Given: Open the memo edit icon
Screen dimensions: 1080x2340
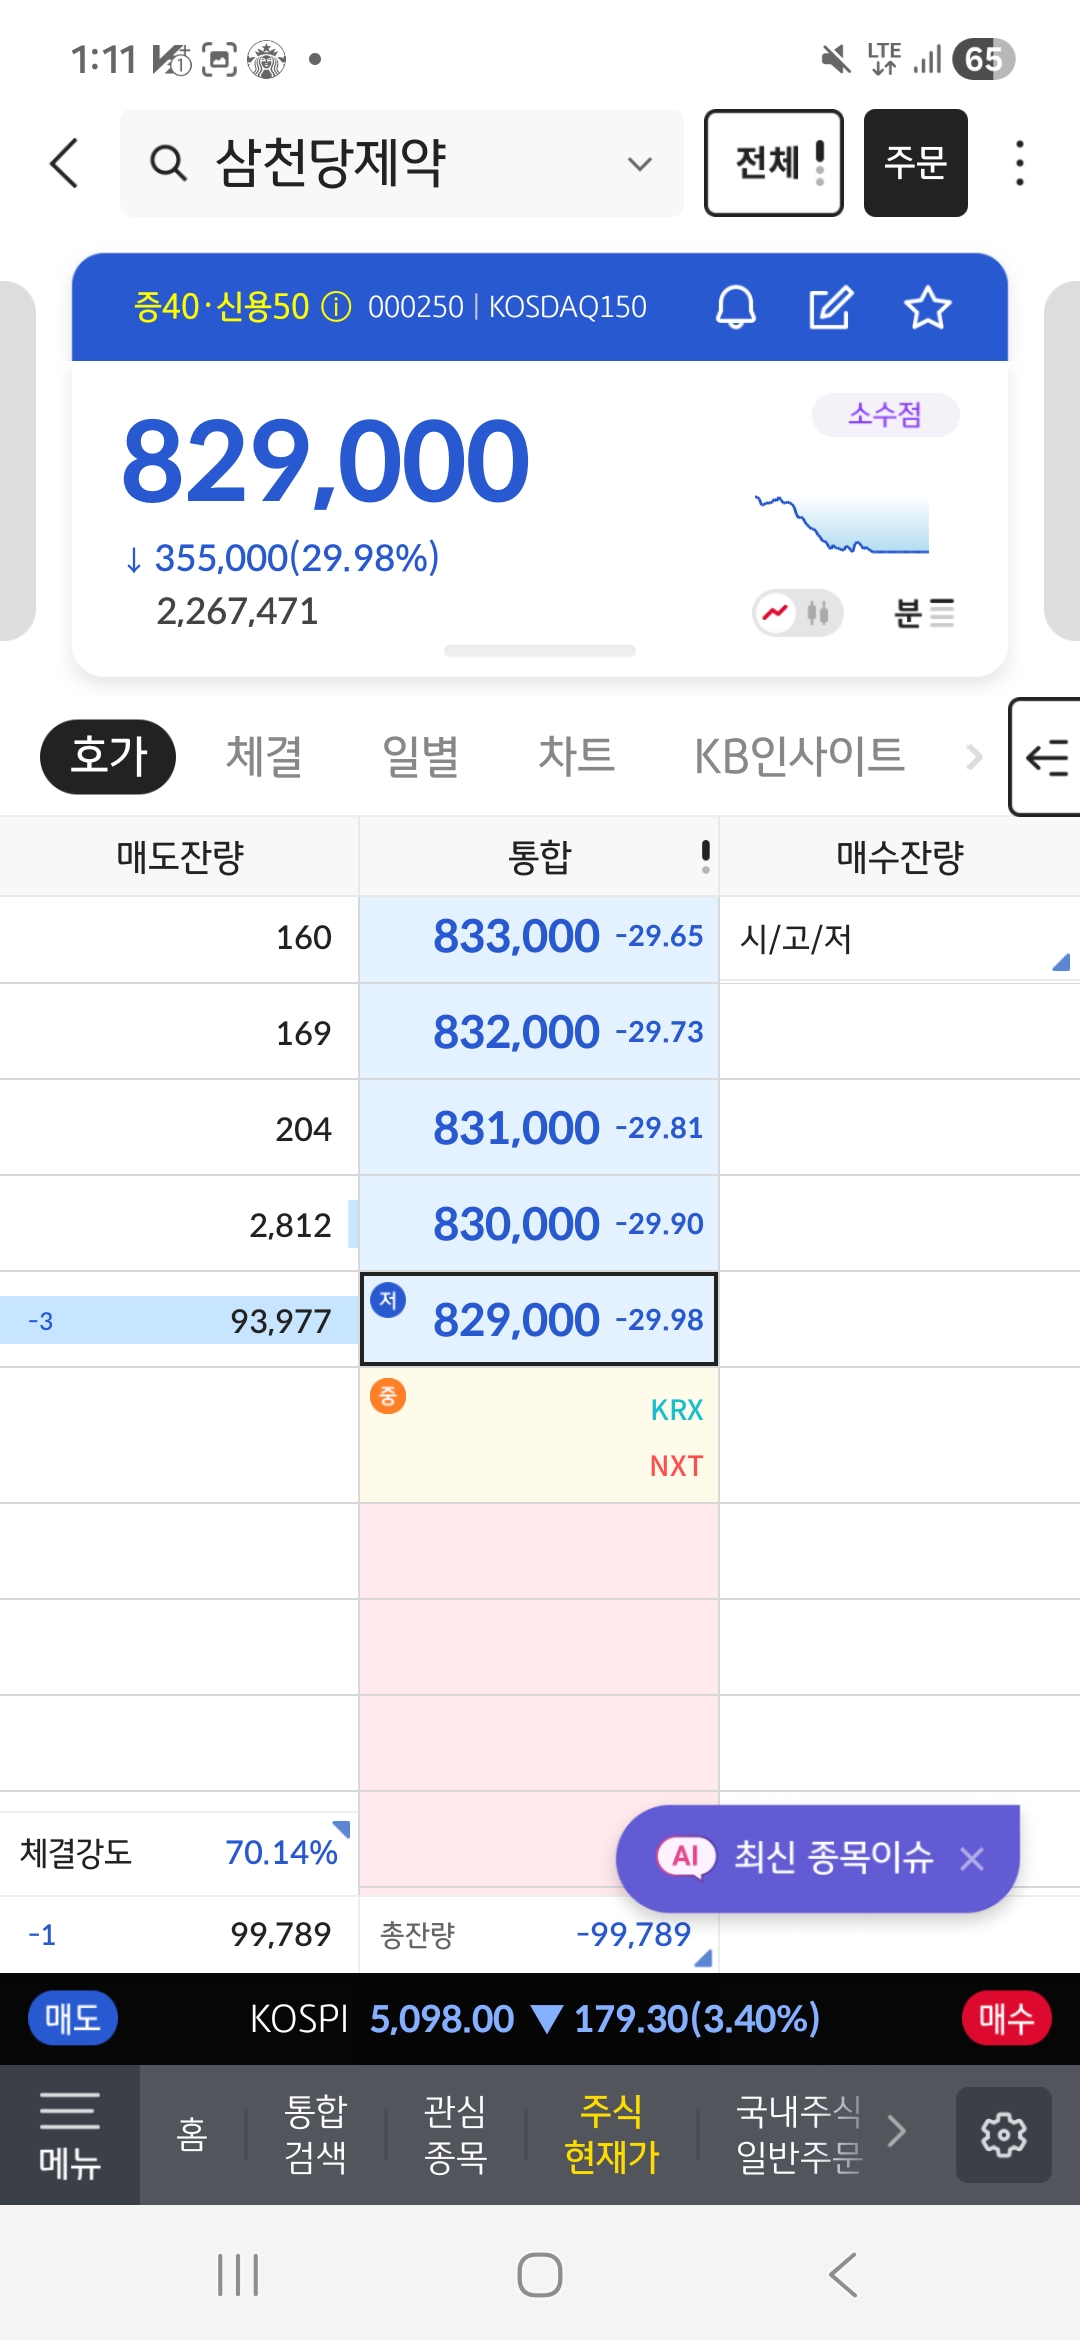Looking at the screenshot, I should point(830,307).
